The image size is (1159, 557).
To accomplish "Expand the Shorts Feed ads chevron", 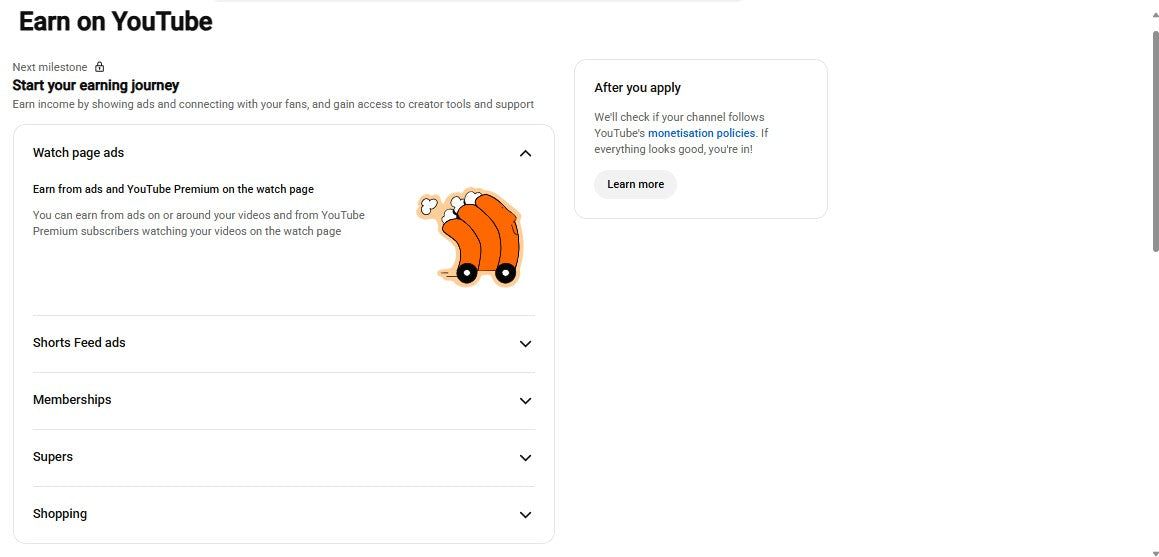I will [526, 344].
